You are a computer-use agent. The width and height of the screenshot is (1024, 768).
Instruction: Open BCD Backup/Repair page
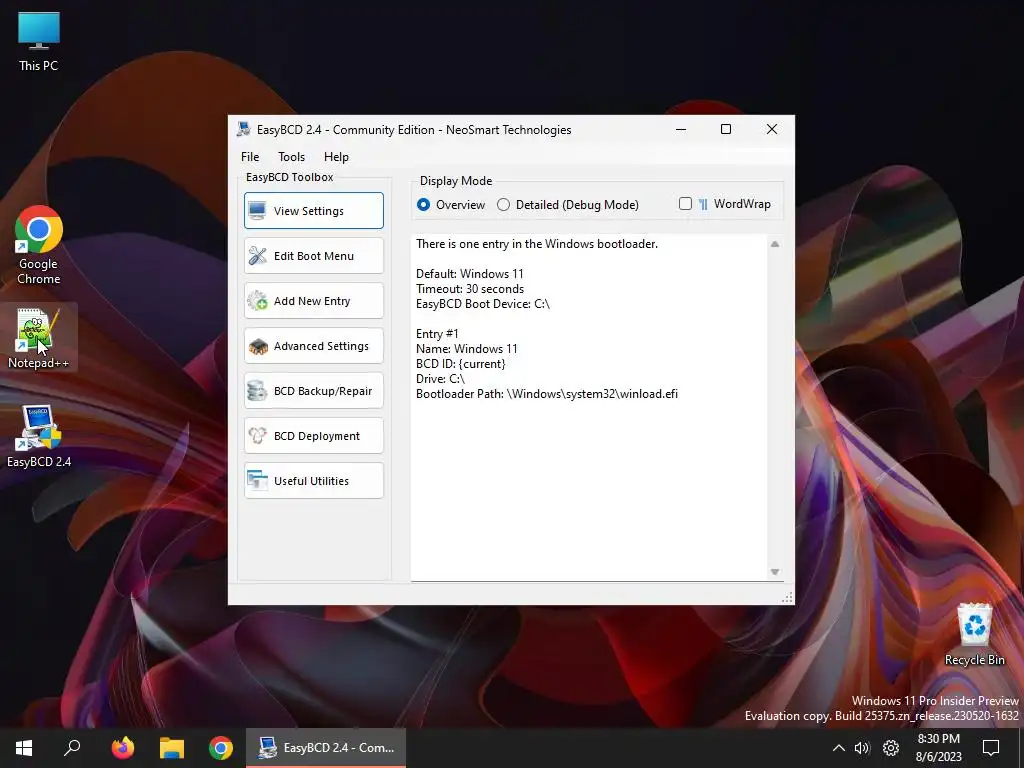tap(313, 391)
